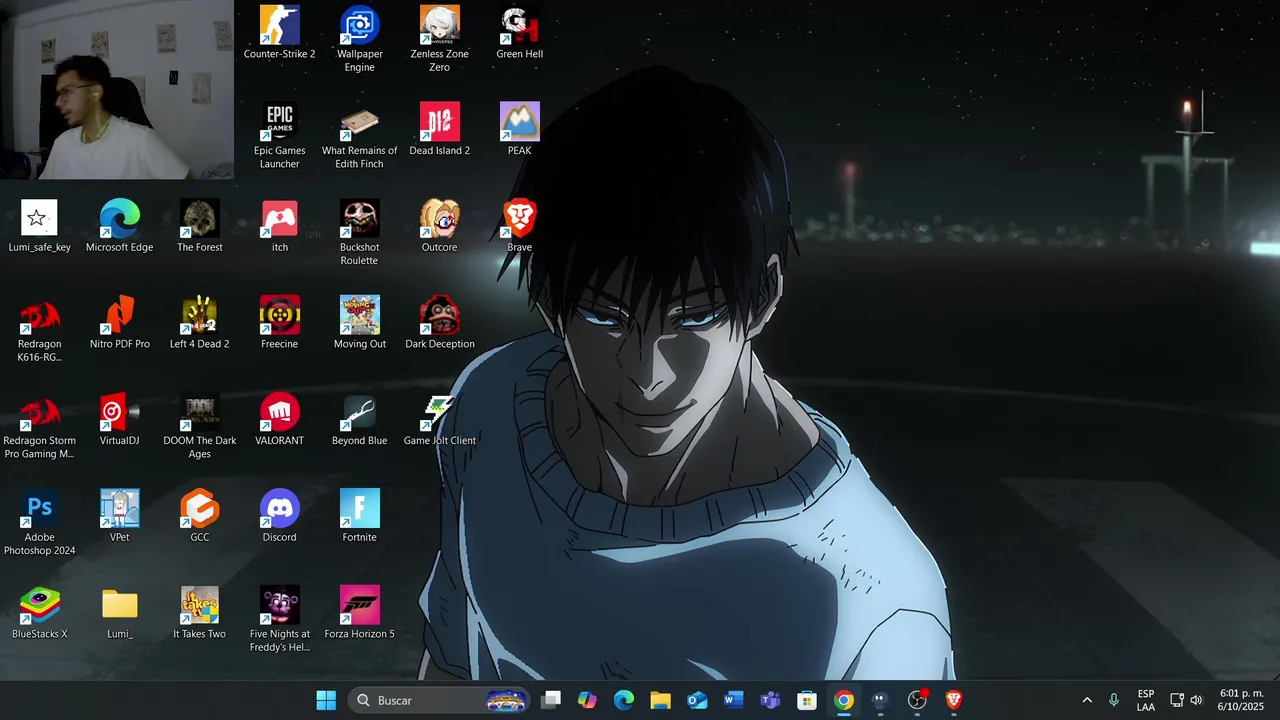This screenshot has width=1280, height=720.
Task: Select Redragon Storm Pro Gaming Mouse shortcut
Action: pos(40,426)
